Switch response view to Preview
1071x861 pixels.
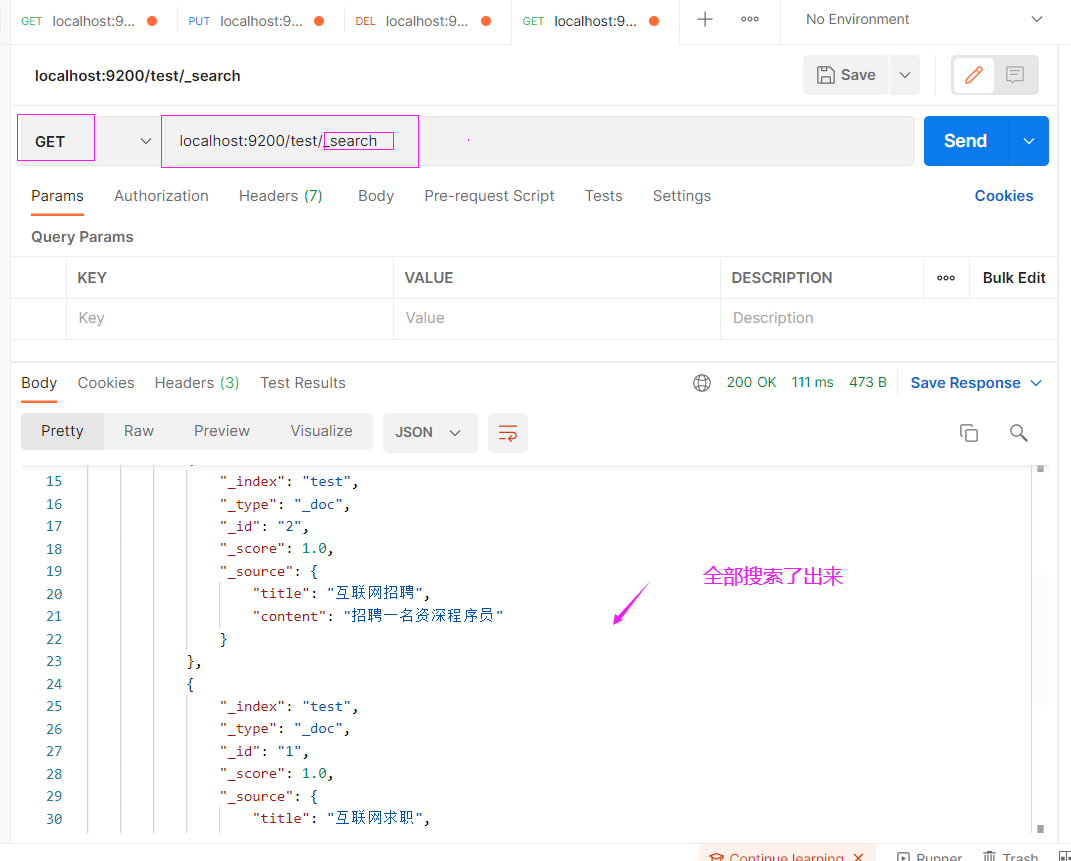[222, 431]
